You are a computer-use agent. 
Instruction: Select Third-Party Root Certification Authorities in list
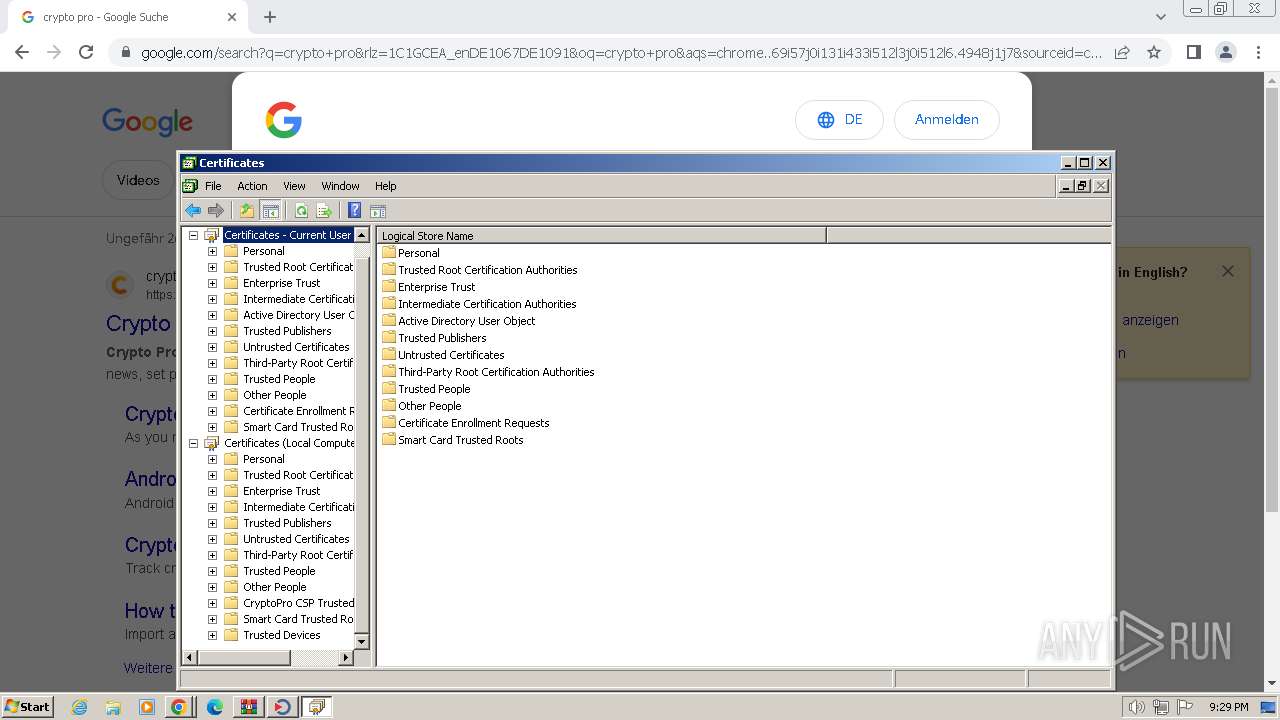click(x=496, y=372)
